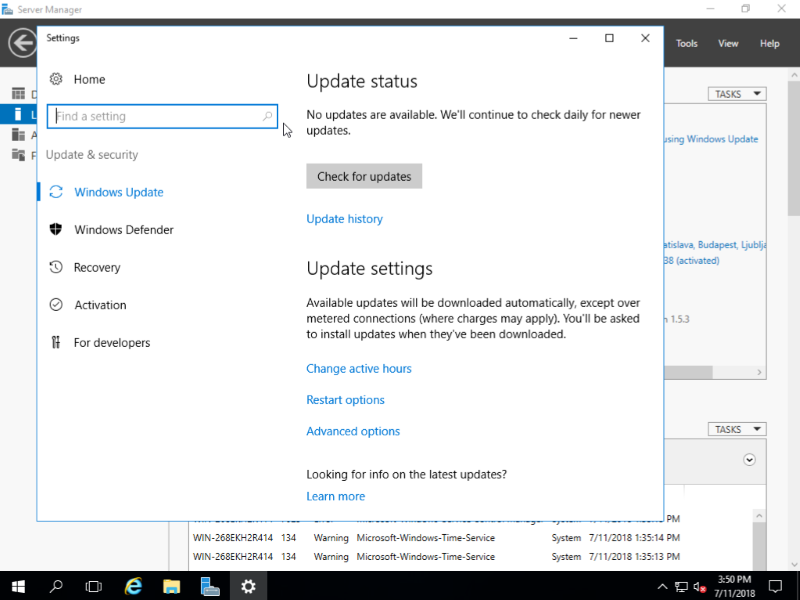Viewport: 800px width, 600px height.
Task: Open Dashboard icon in Server Manager sidebar
Action: pyautogui.click(x=18, y=93)
